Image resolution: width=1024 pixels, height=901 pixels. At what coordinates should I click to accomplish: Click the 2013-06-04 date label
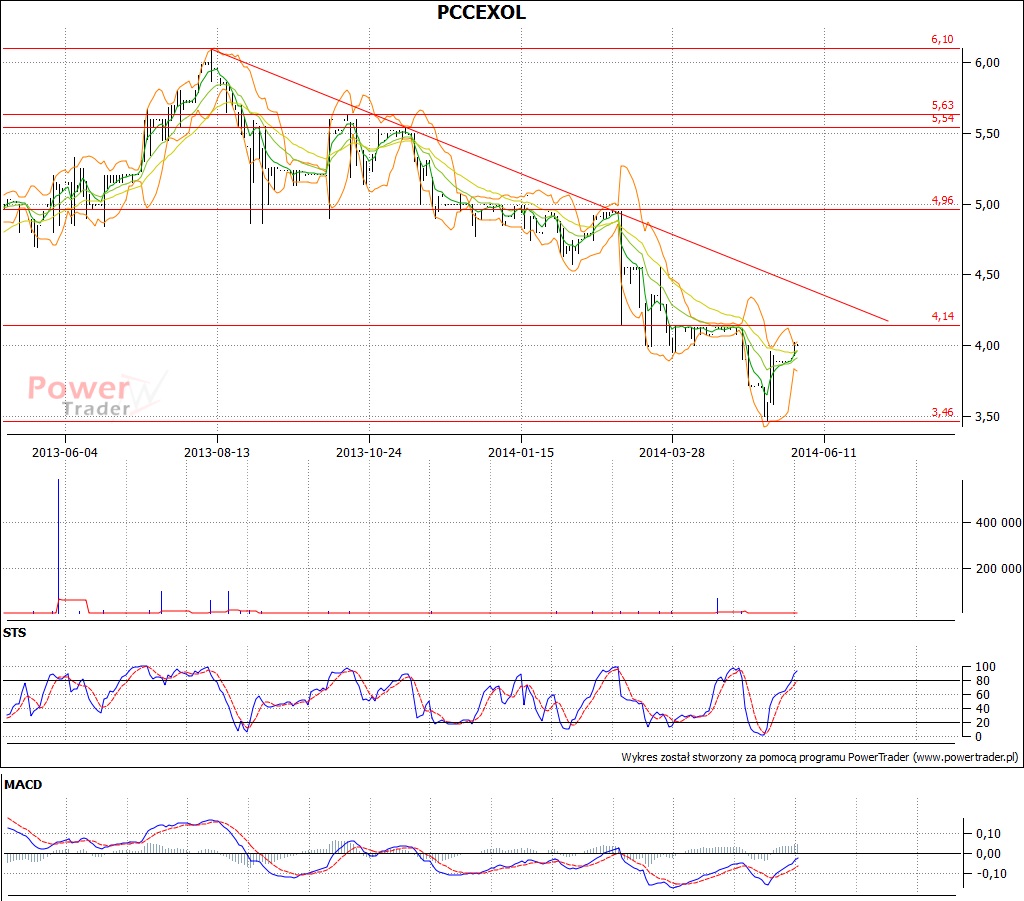tap(65, 452)
